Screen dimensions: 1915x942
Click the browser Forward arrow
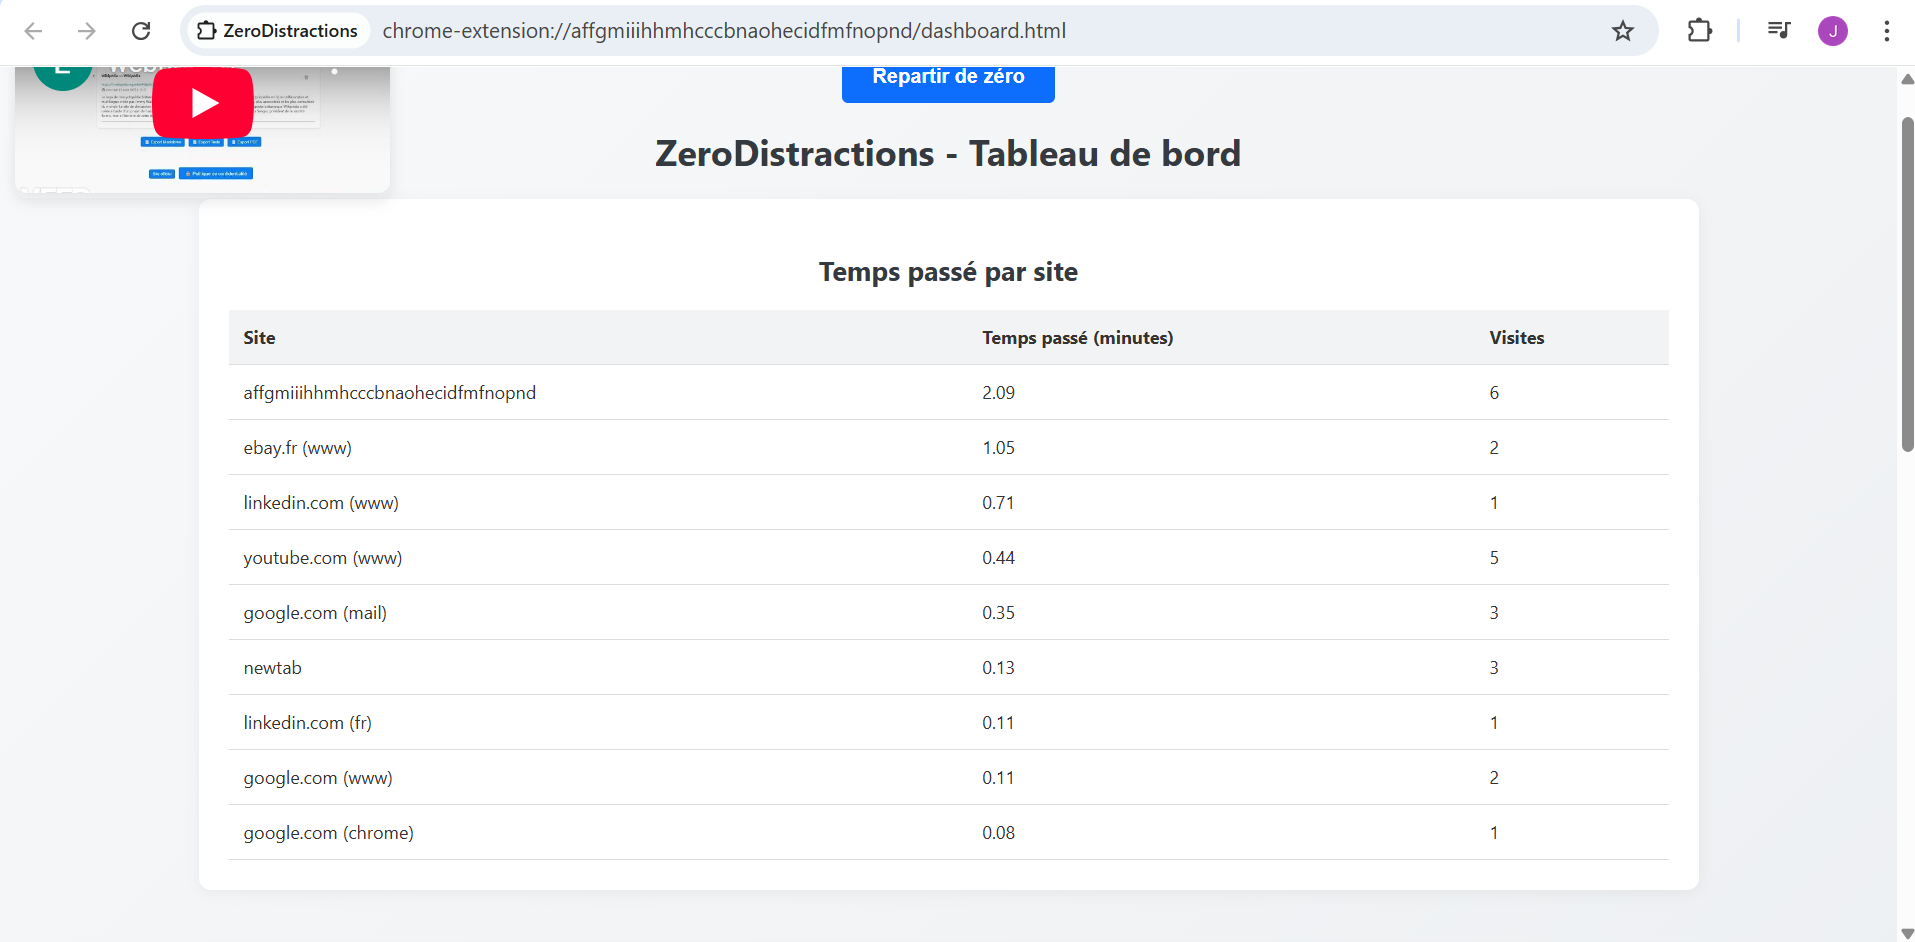(x=87, y=31)
